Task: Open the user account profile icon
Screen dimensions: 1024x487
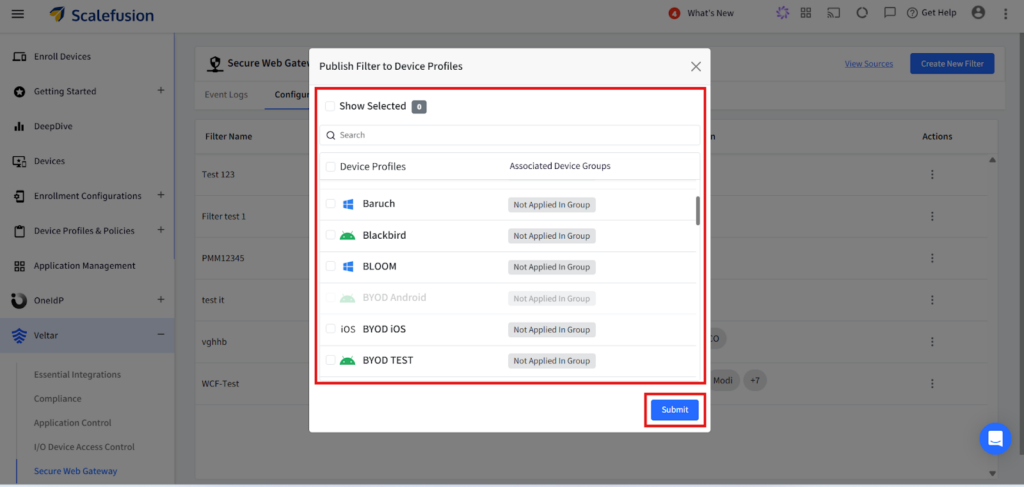Action: pyautogui.click(x=978, y=12)
